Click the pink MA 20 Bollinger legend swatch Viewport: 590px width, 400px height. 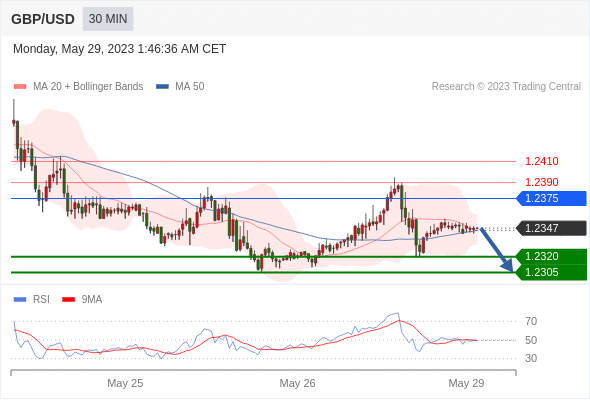(20, 87)
